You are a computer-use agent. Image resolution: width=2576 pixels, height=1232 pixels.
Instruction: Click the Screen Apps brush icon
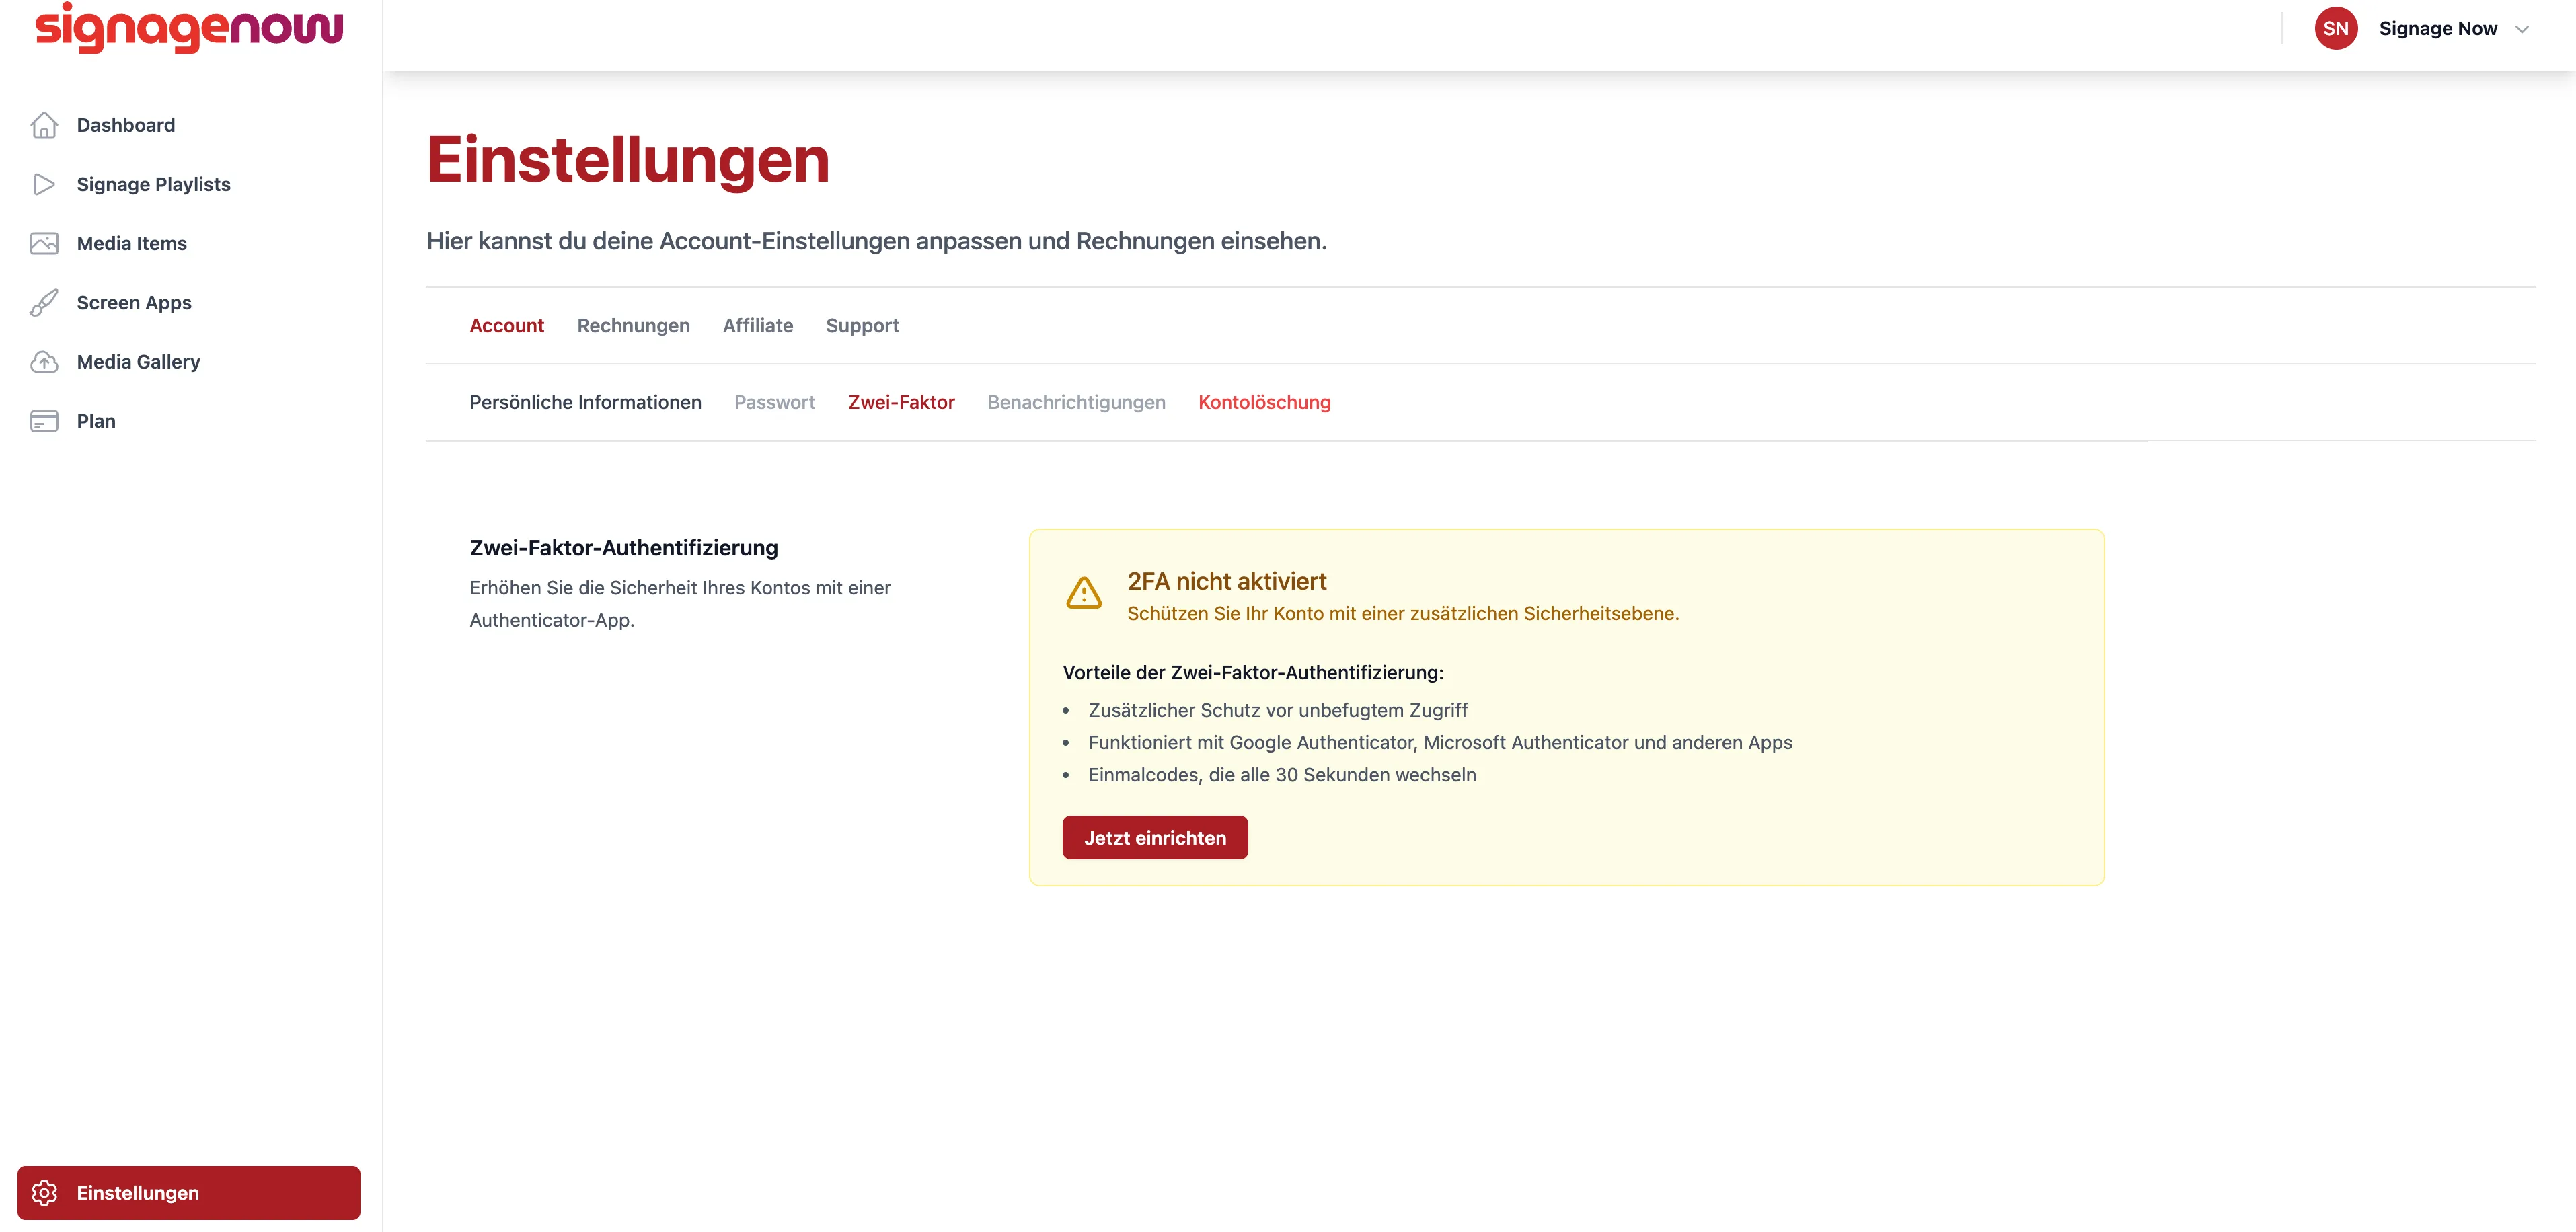pos(44,302)
